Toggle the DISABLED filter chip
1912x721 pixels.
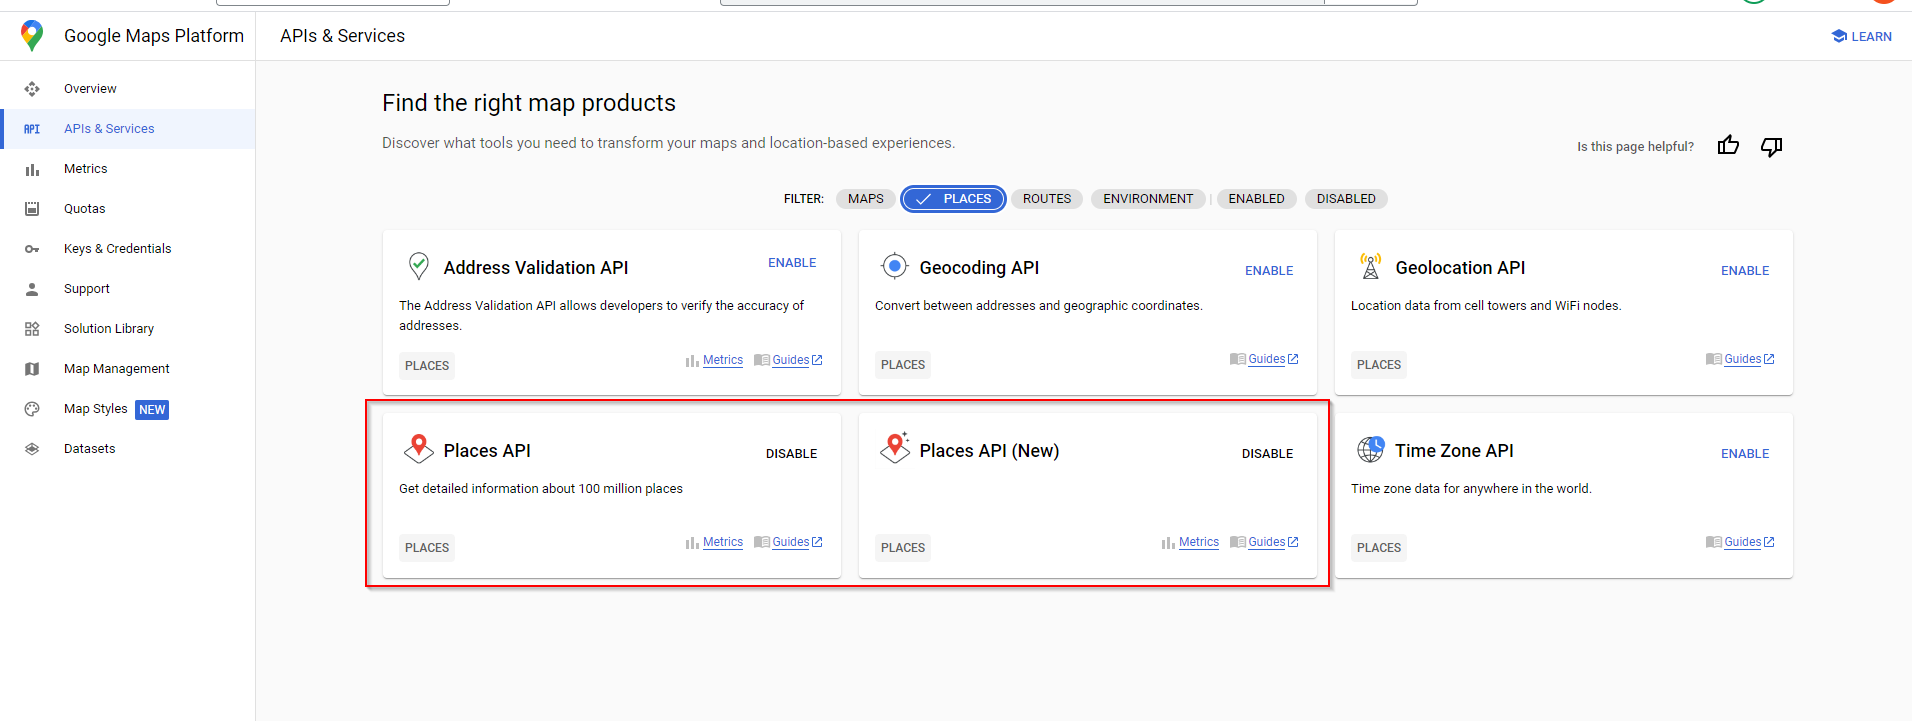coord(1346,199)
